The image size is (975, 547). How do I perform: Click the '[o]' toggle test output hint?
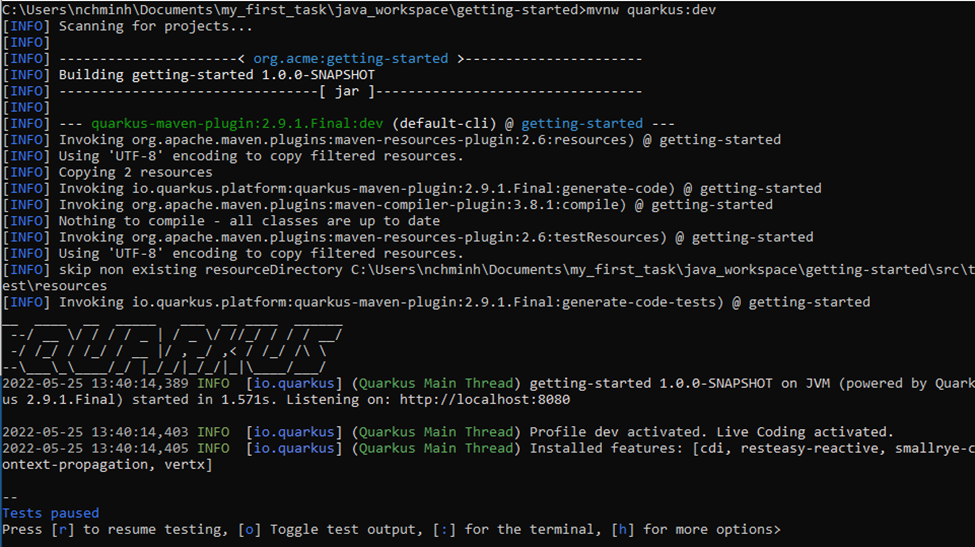(249, 530)
